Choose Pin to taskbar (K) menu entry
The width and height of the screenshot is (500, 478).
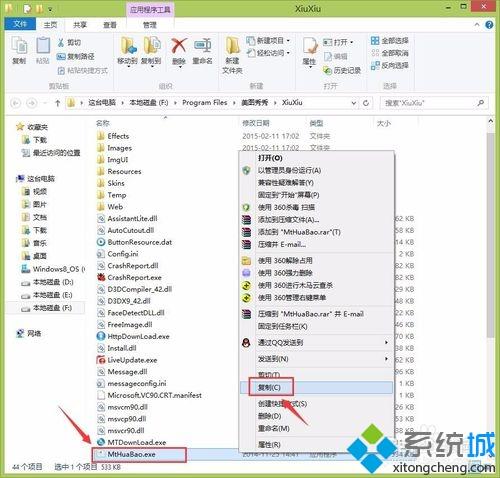click(x=316, y=326)
